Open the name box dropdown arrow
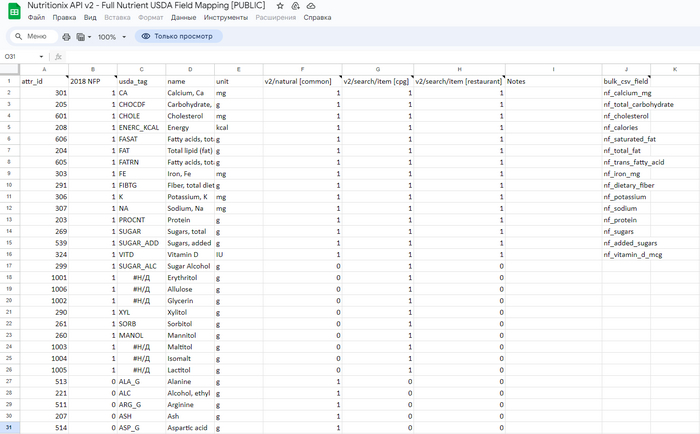 tap(40, 57)
